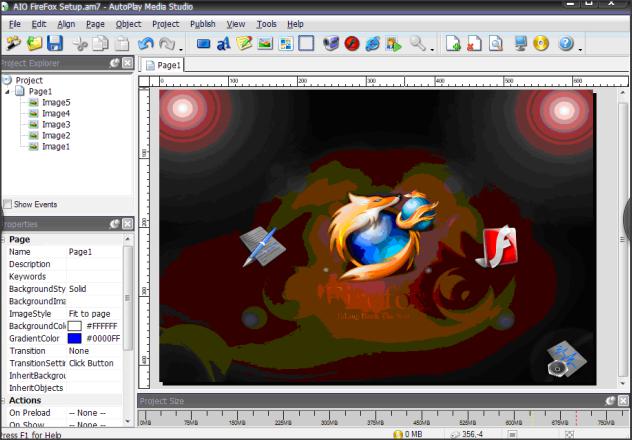Close the Properties pane
This screenshot has width=632, height=440.
[127, 224]
